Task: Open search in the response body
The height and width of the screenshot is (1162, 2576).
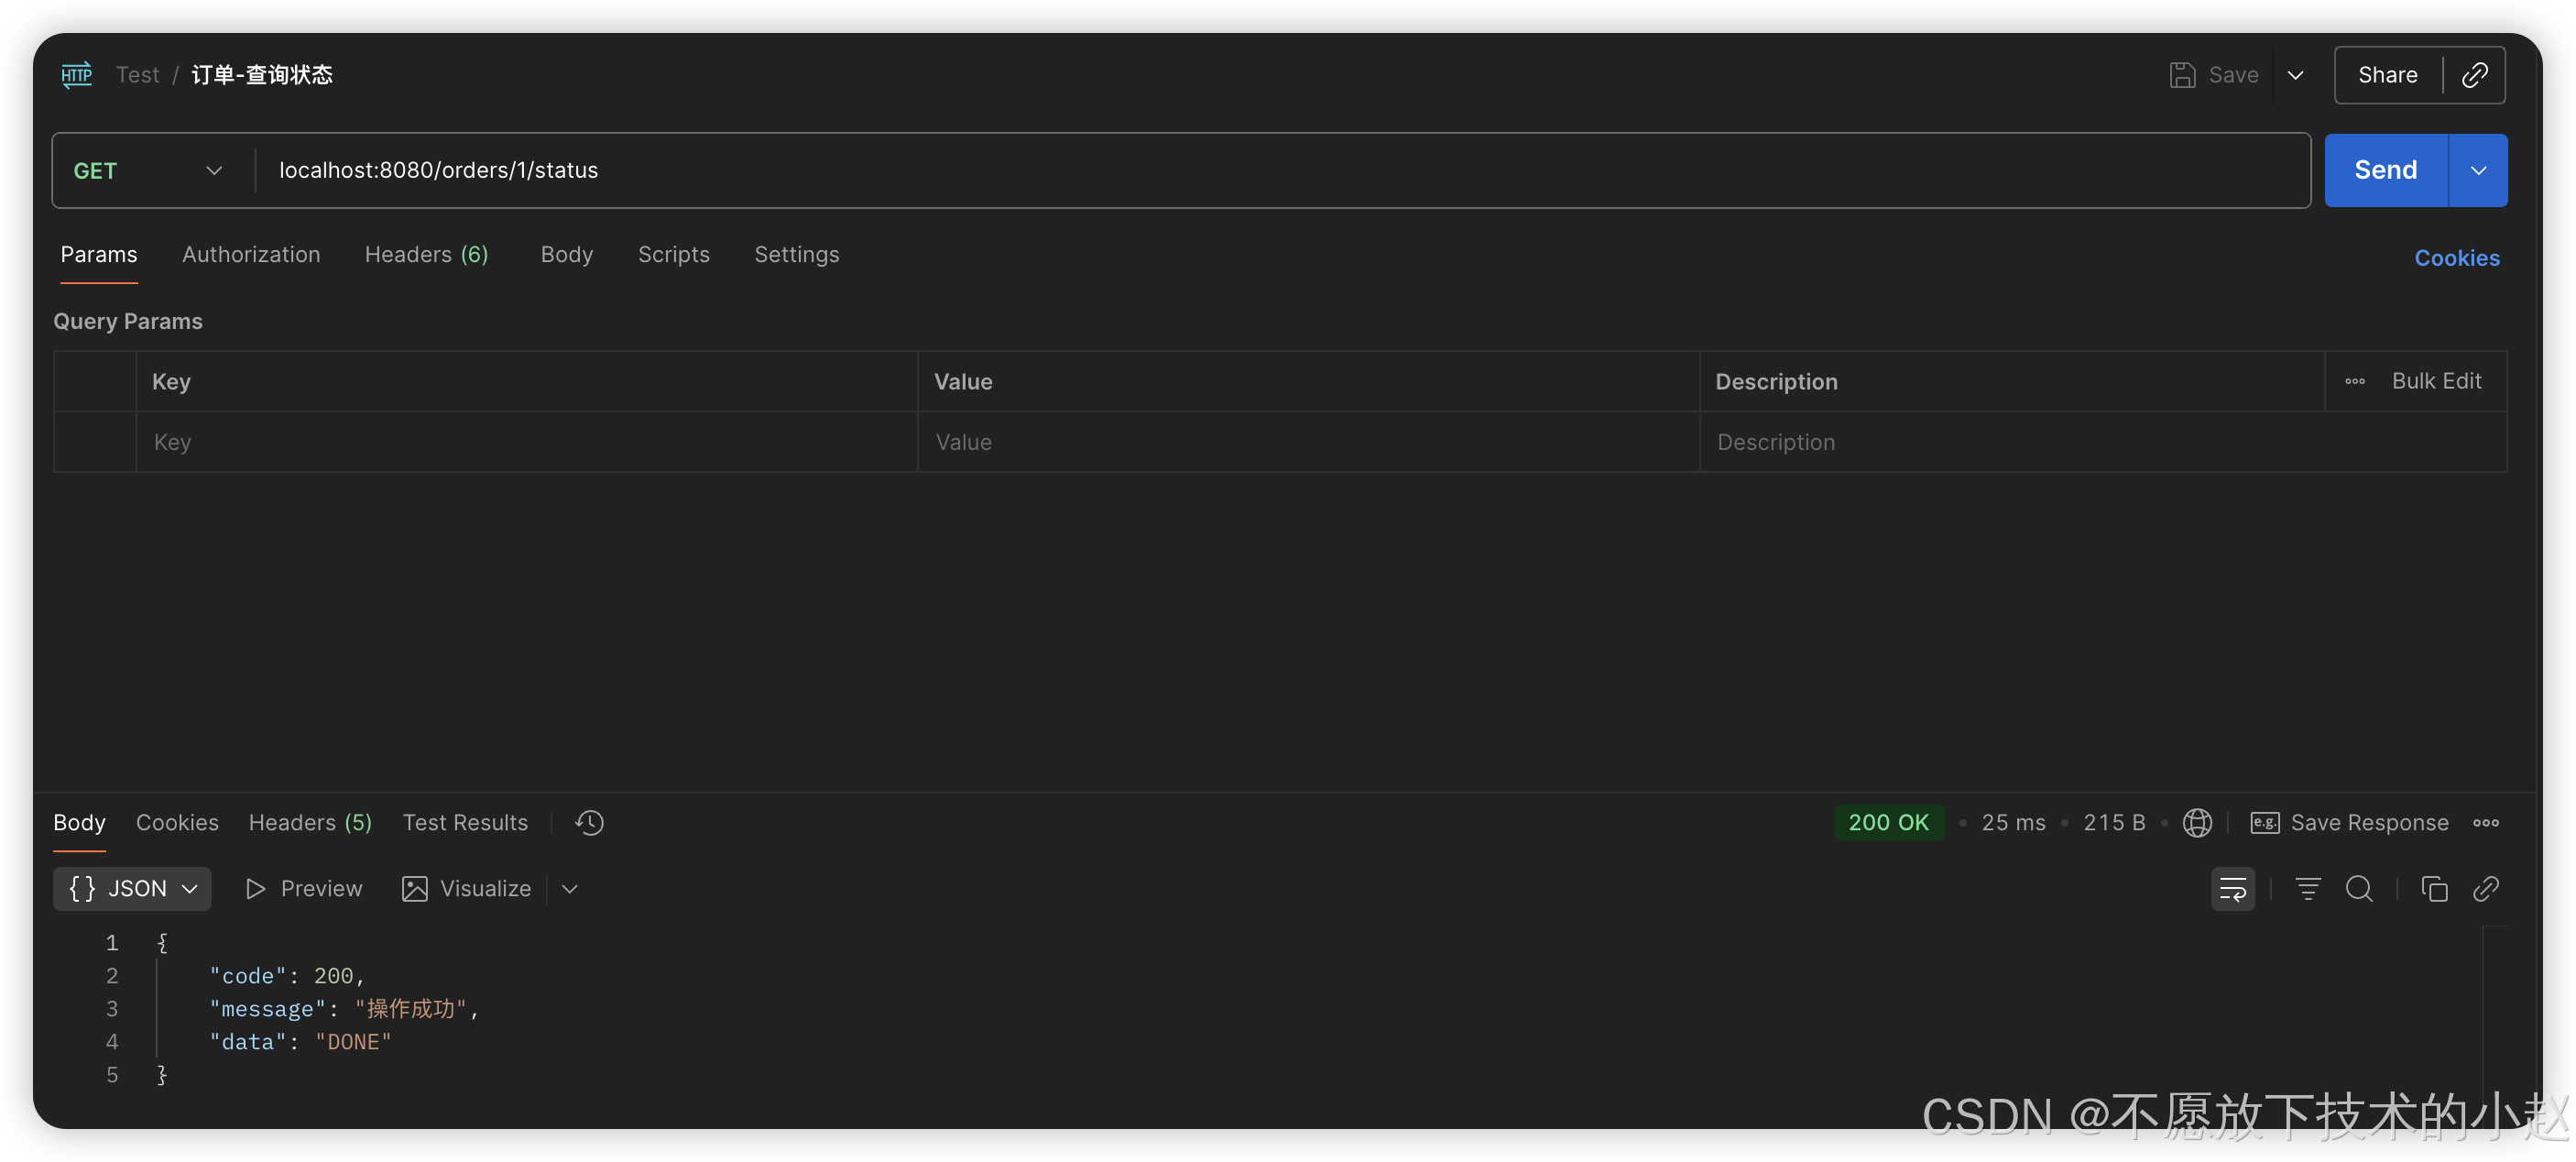Action: [x=2359, y=888]
